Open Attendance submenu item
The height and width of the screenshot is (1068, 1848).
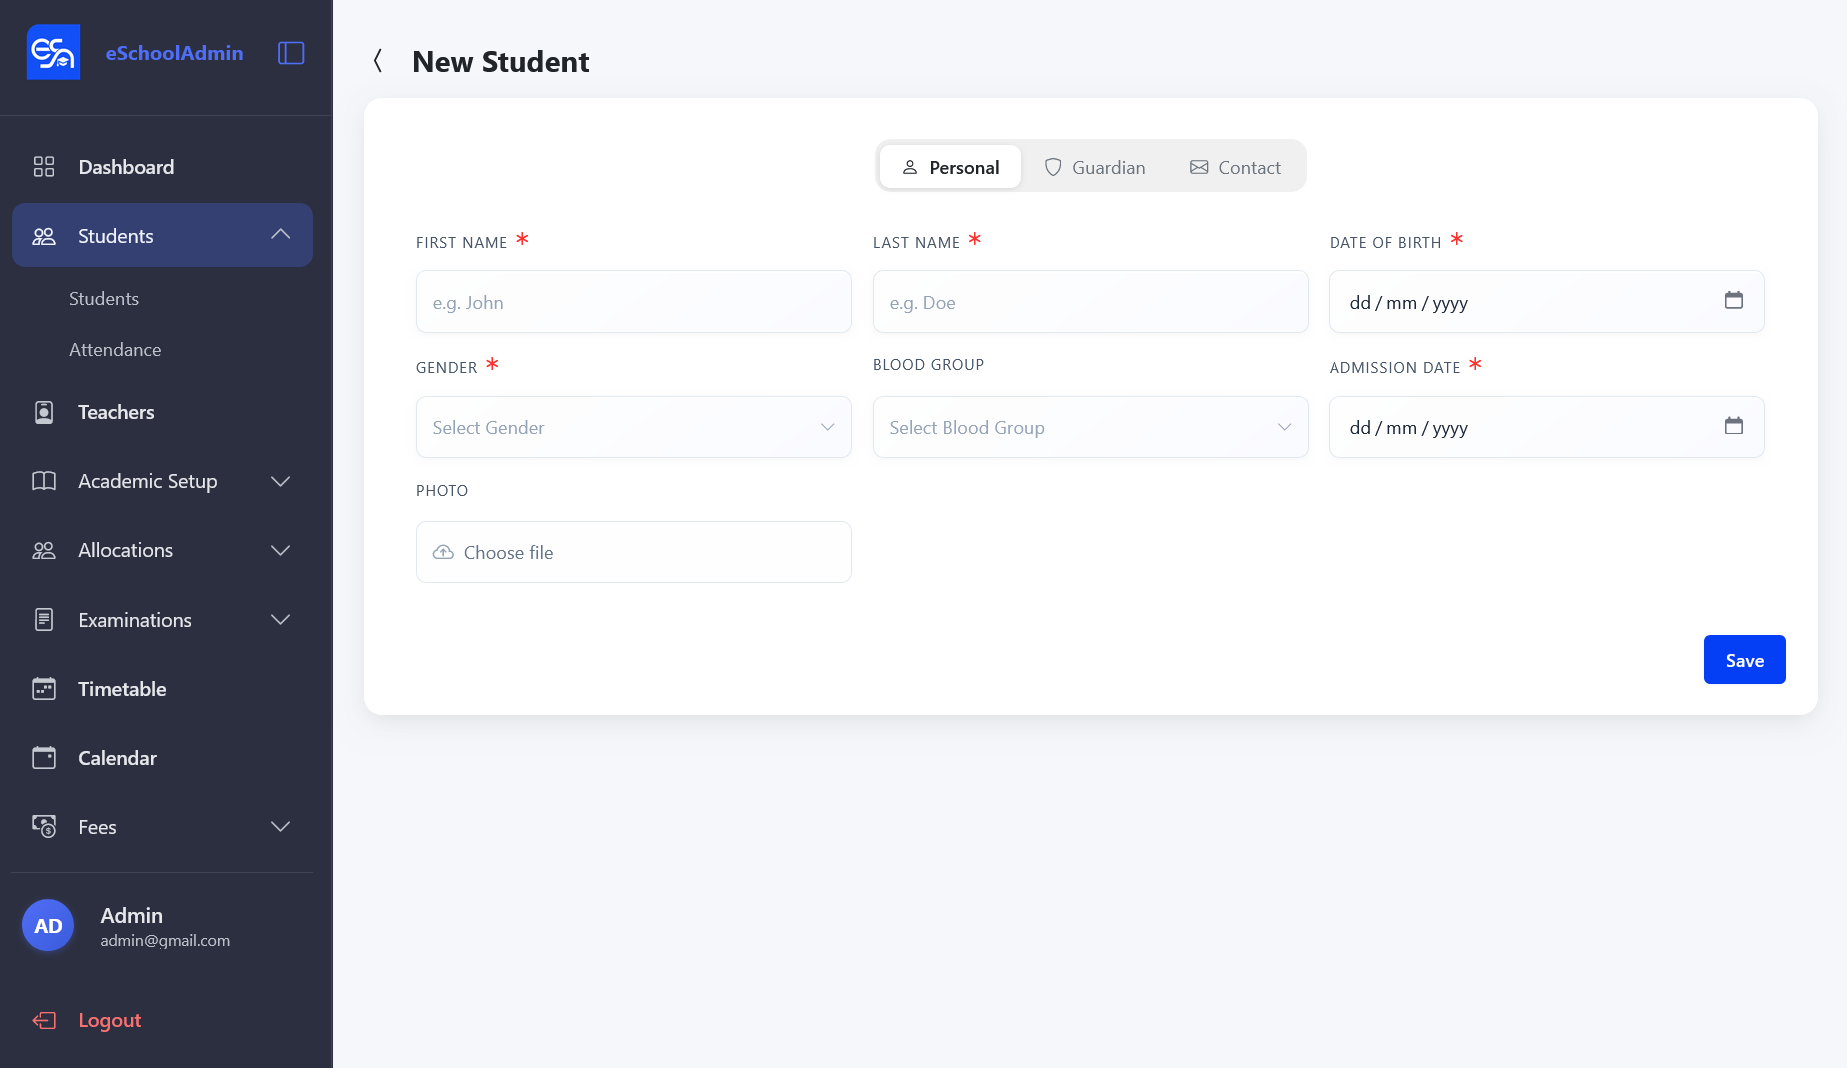pyautogui.click(x=115, y=350)
